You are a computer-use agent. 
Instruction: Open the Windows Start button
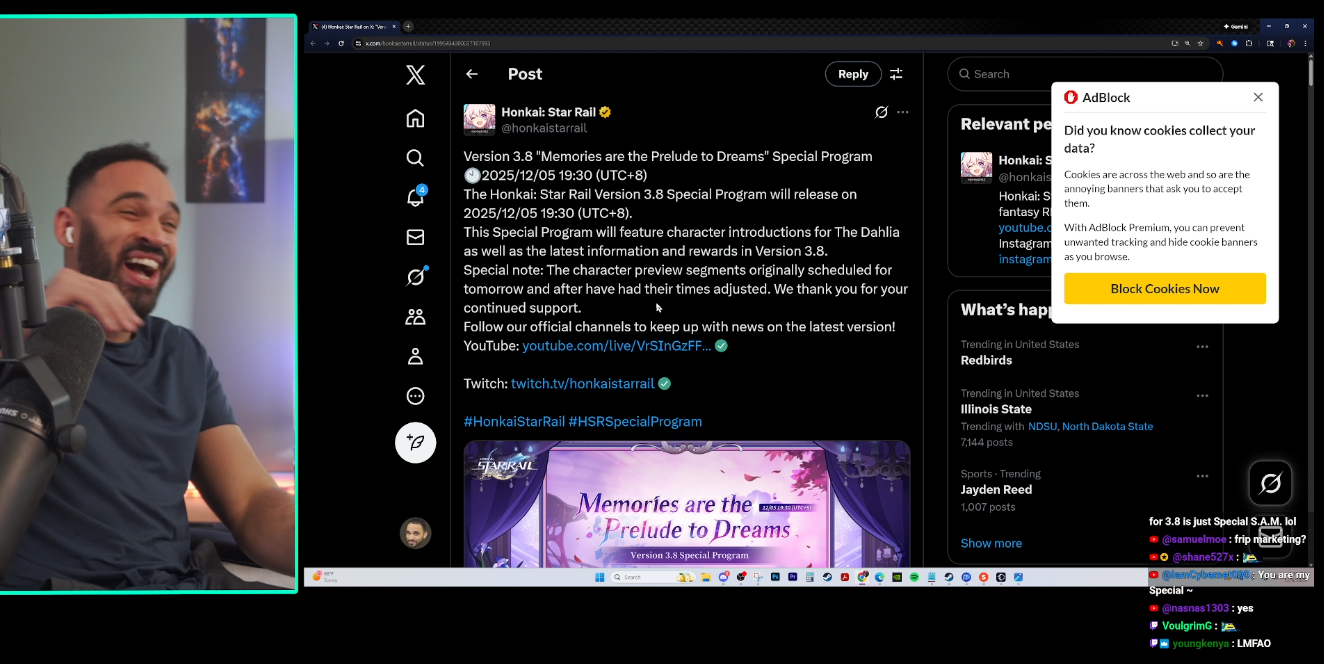[x=599, y=577]
